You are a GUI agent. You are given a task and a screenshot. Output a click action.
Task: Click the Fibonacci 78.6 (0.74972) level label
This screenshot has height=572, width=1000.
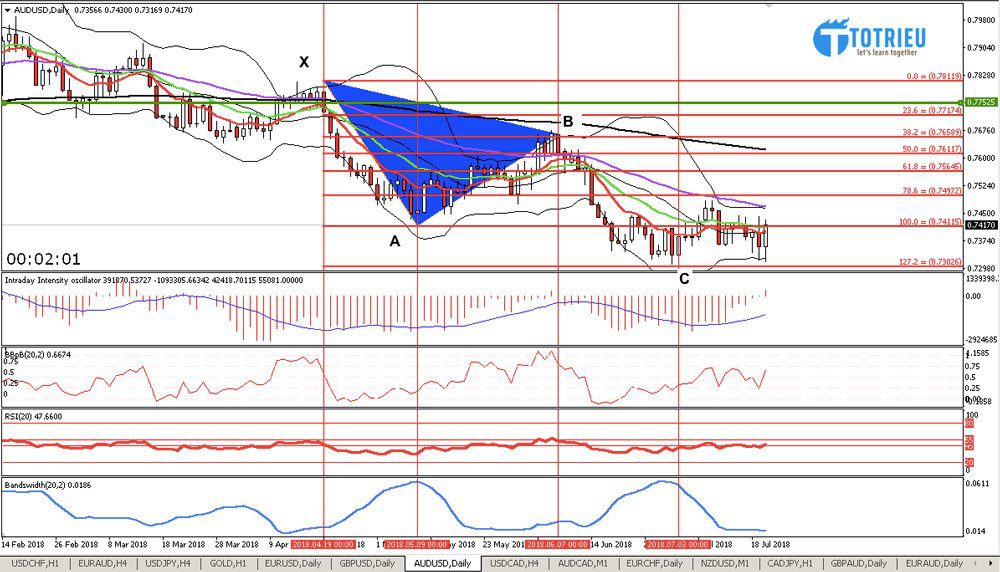click(932, 191)
